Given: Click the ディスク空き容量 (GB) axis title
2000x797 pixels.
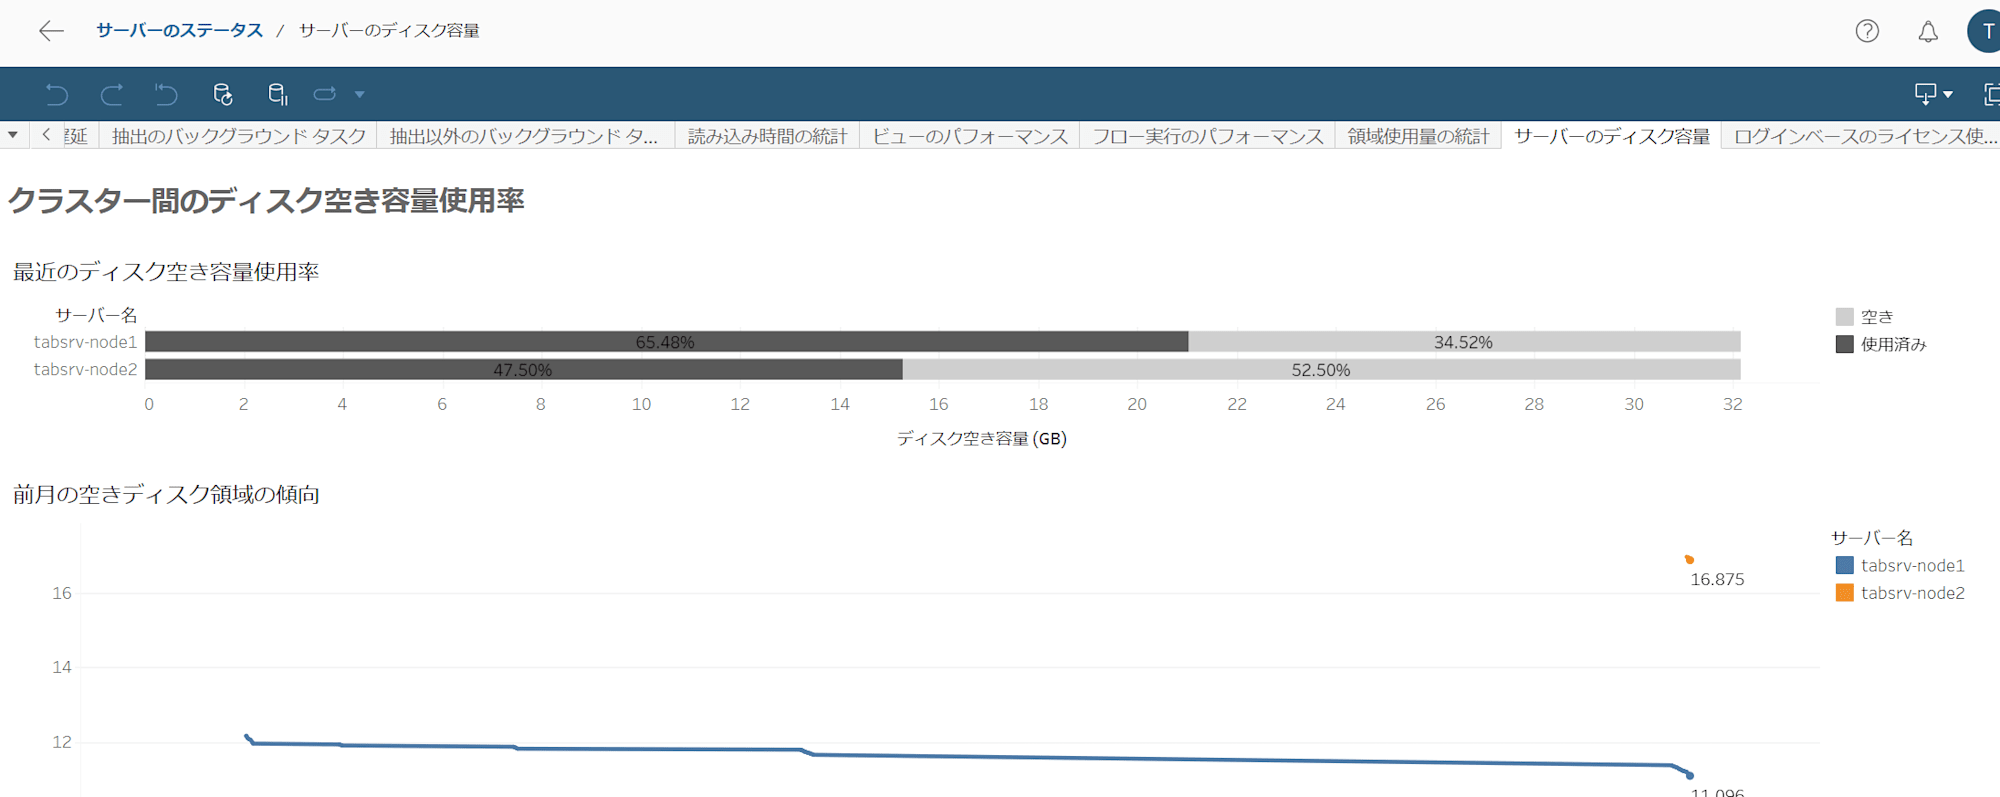Looking at the screenshot, I should [x=981, y=438].
